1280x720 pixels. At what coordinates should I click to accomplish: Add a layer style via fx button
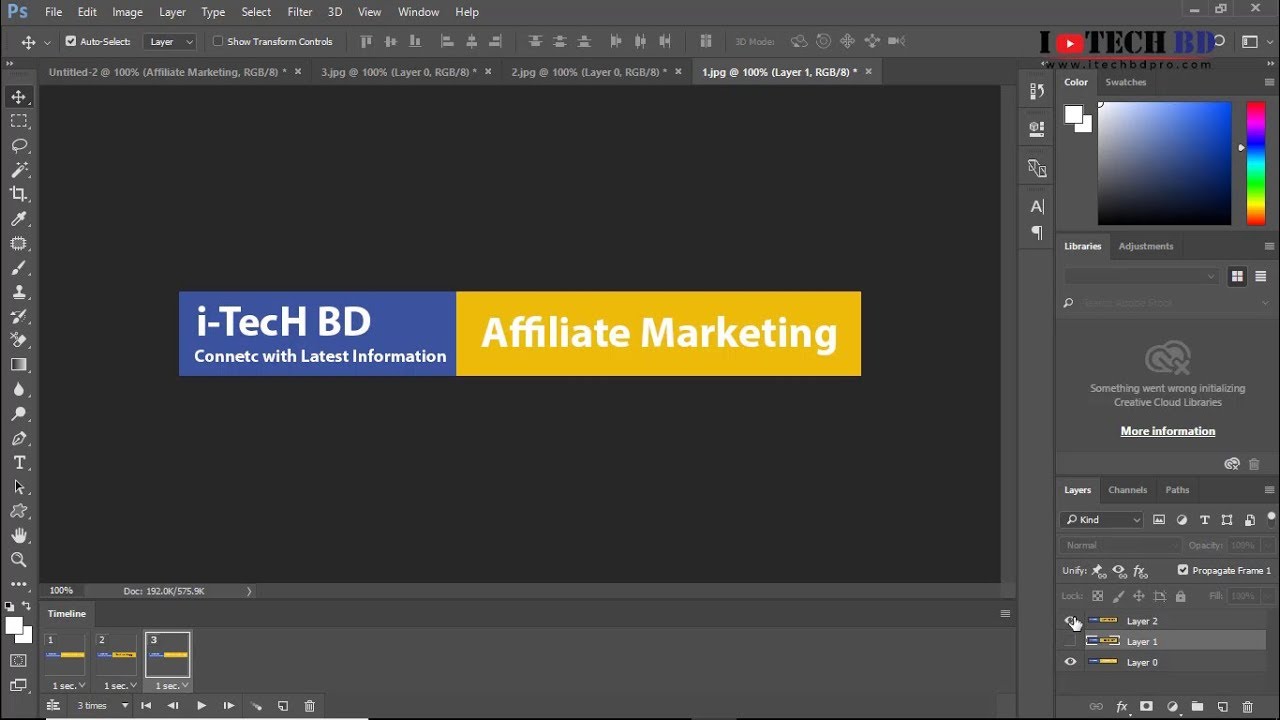click(1121, 706)
